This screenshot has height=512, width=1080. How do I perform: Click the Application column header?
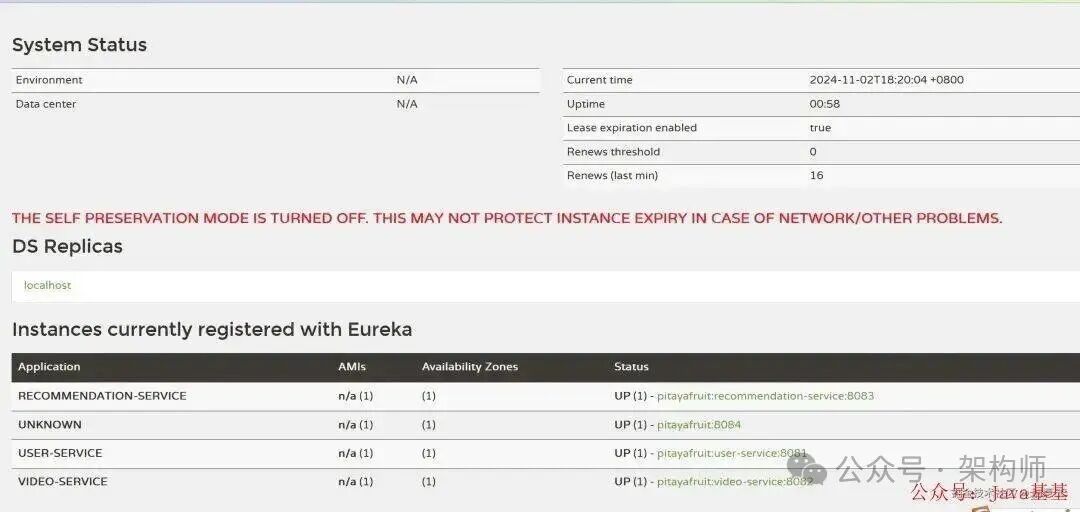click(49, 367)
